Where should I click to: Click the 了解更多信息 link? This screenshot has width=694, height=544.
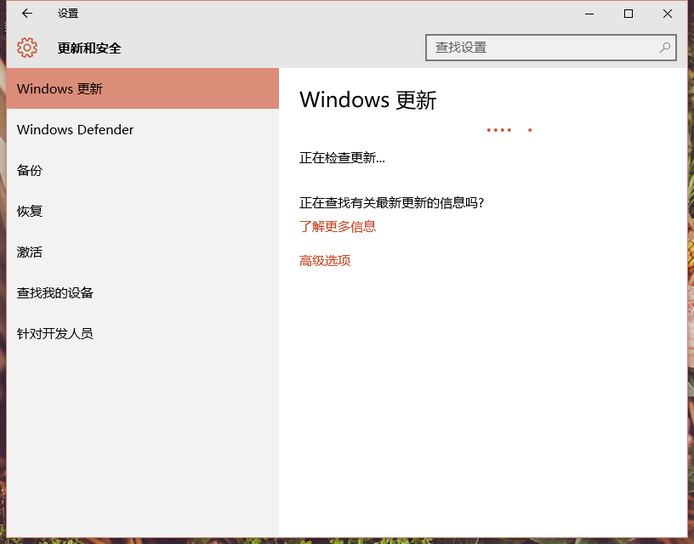338,227
